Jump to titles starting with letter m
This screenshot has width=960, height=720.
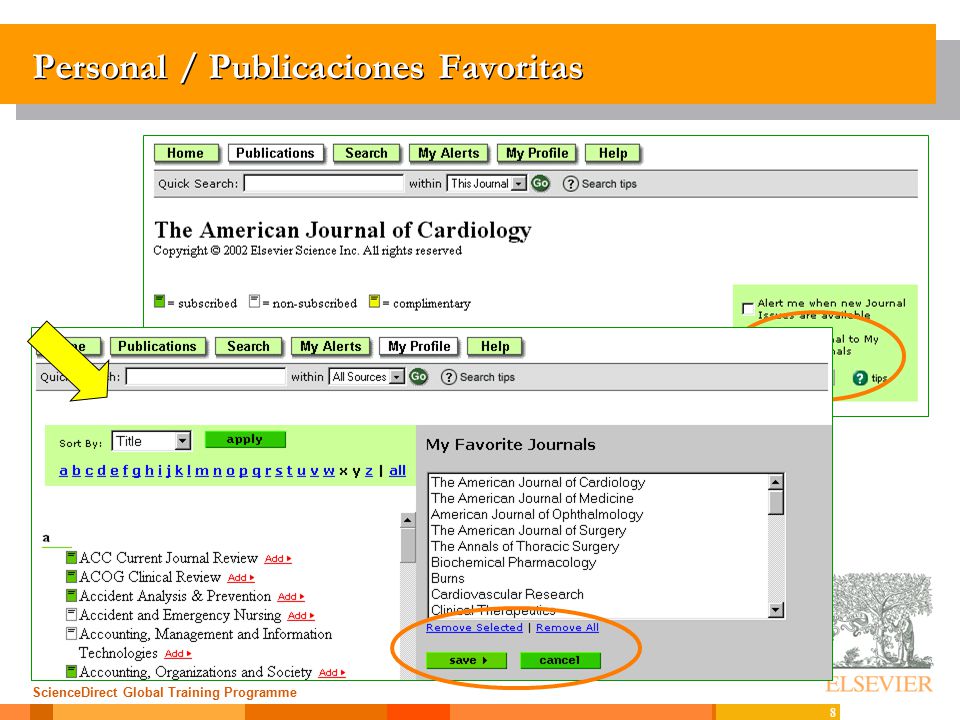(x=202, y=470)
